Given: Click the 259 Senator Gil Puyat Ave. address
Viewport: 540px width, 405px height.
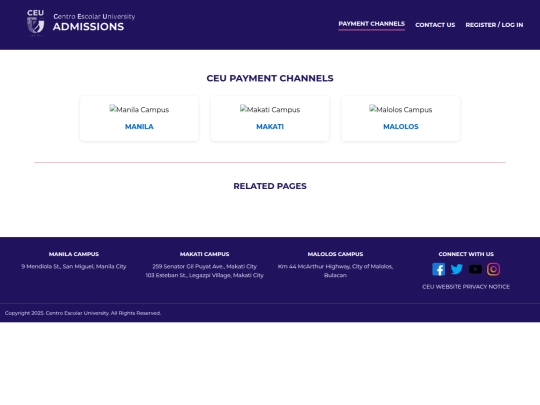Looking at the screenshot, I should (205, 266).
